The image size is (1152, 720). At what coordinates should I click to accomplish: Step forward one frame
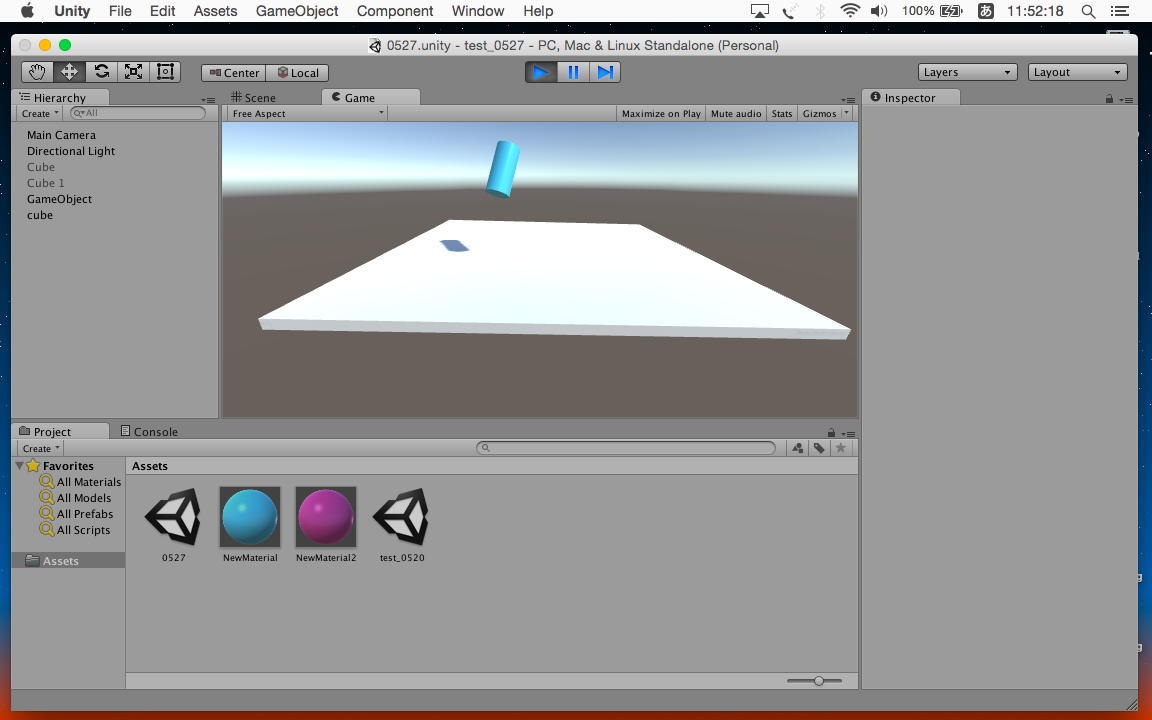tap(605, 72)
